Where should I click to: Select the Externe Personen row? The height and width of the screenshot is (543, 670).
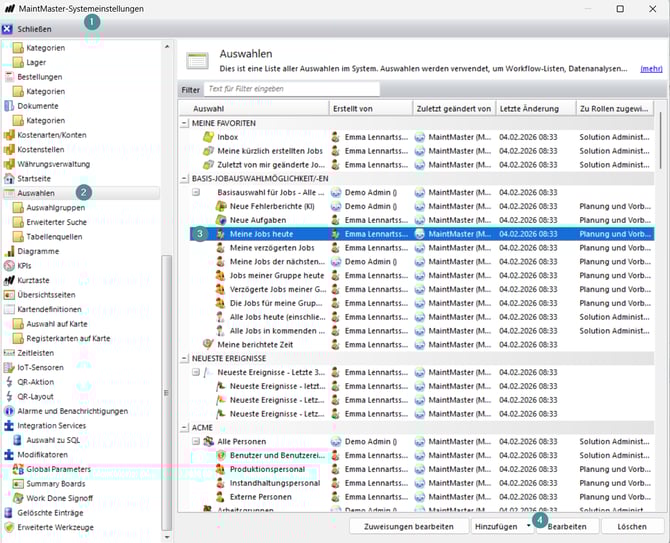coord(422,497)
